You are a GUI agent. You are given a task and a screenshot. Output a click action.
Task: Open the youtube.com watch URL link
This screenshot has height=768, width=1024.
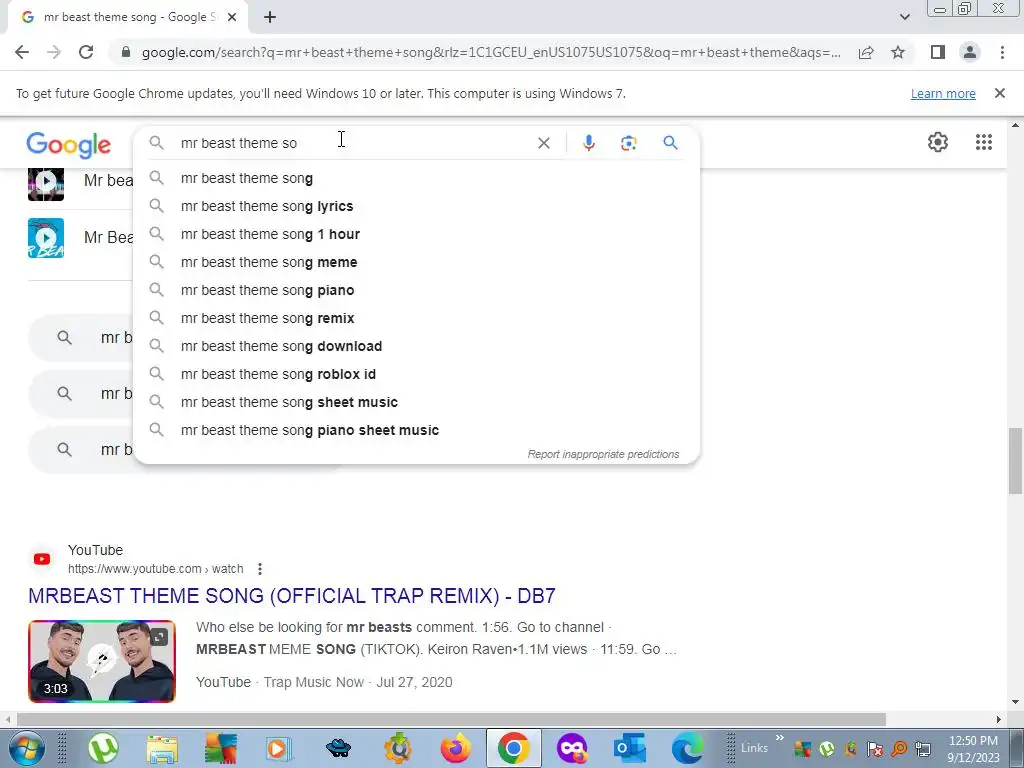point(155,569)
